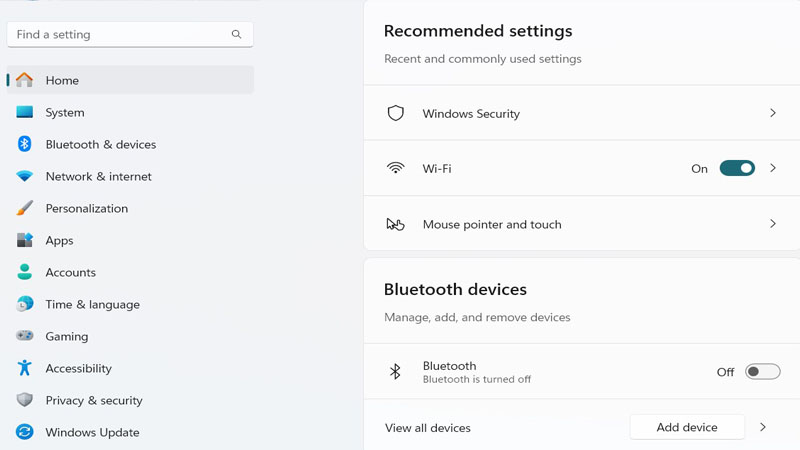Screen dimensions: 800x450
Task: Open the Home page in sidebar
Action: point(130,80)
